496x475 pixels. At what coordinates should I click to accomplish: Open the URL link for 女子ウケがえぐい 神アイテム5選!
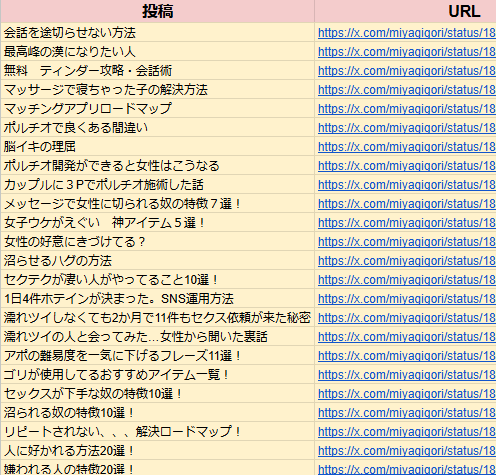click(407, 223)
